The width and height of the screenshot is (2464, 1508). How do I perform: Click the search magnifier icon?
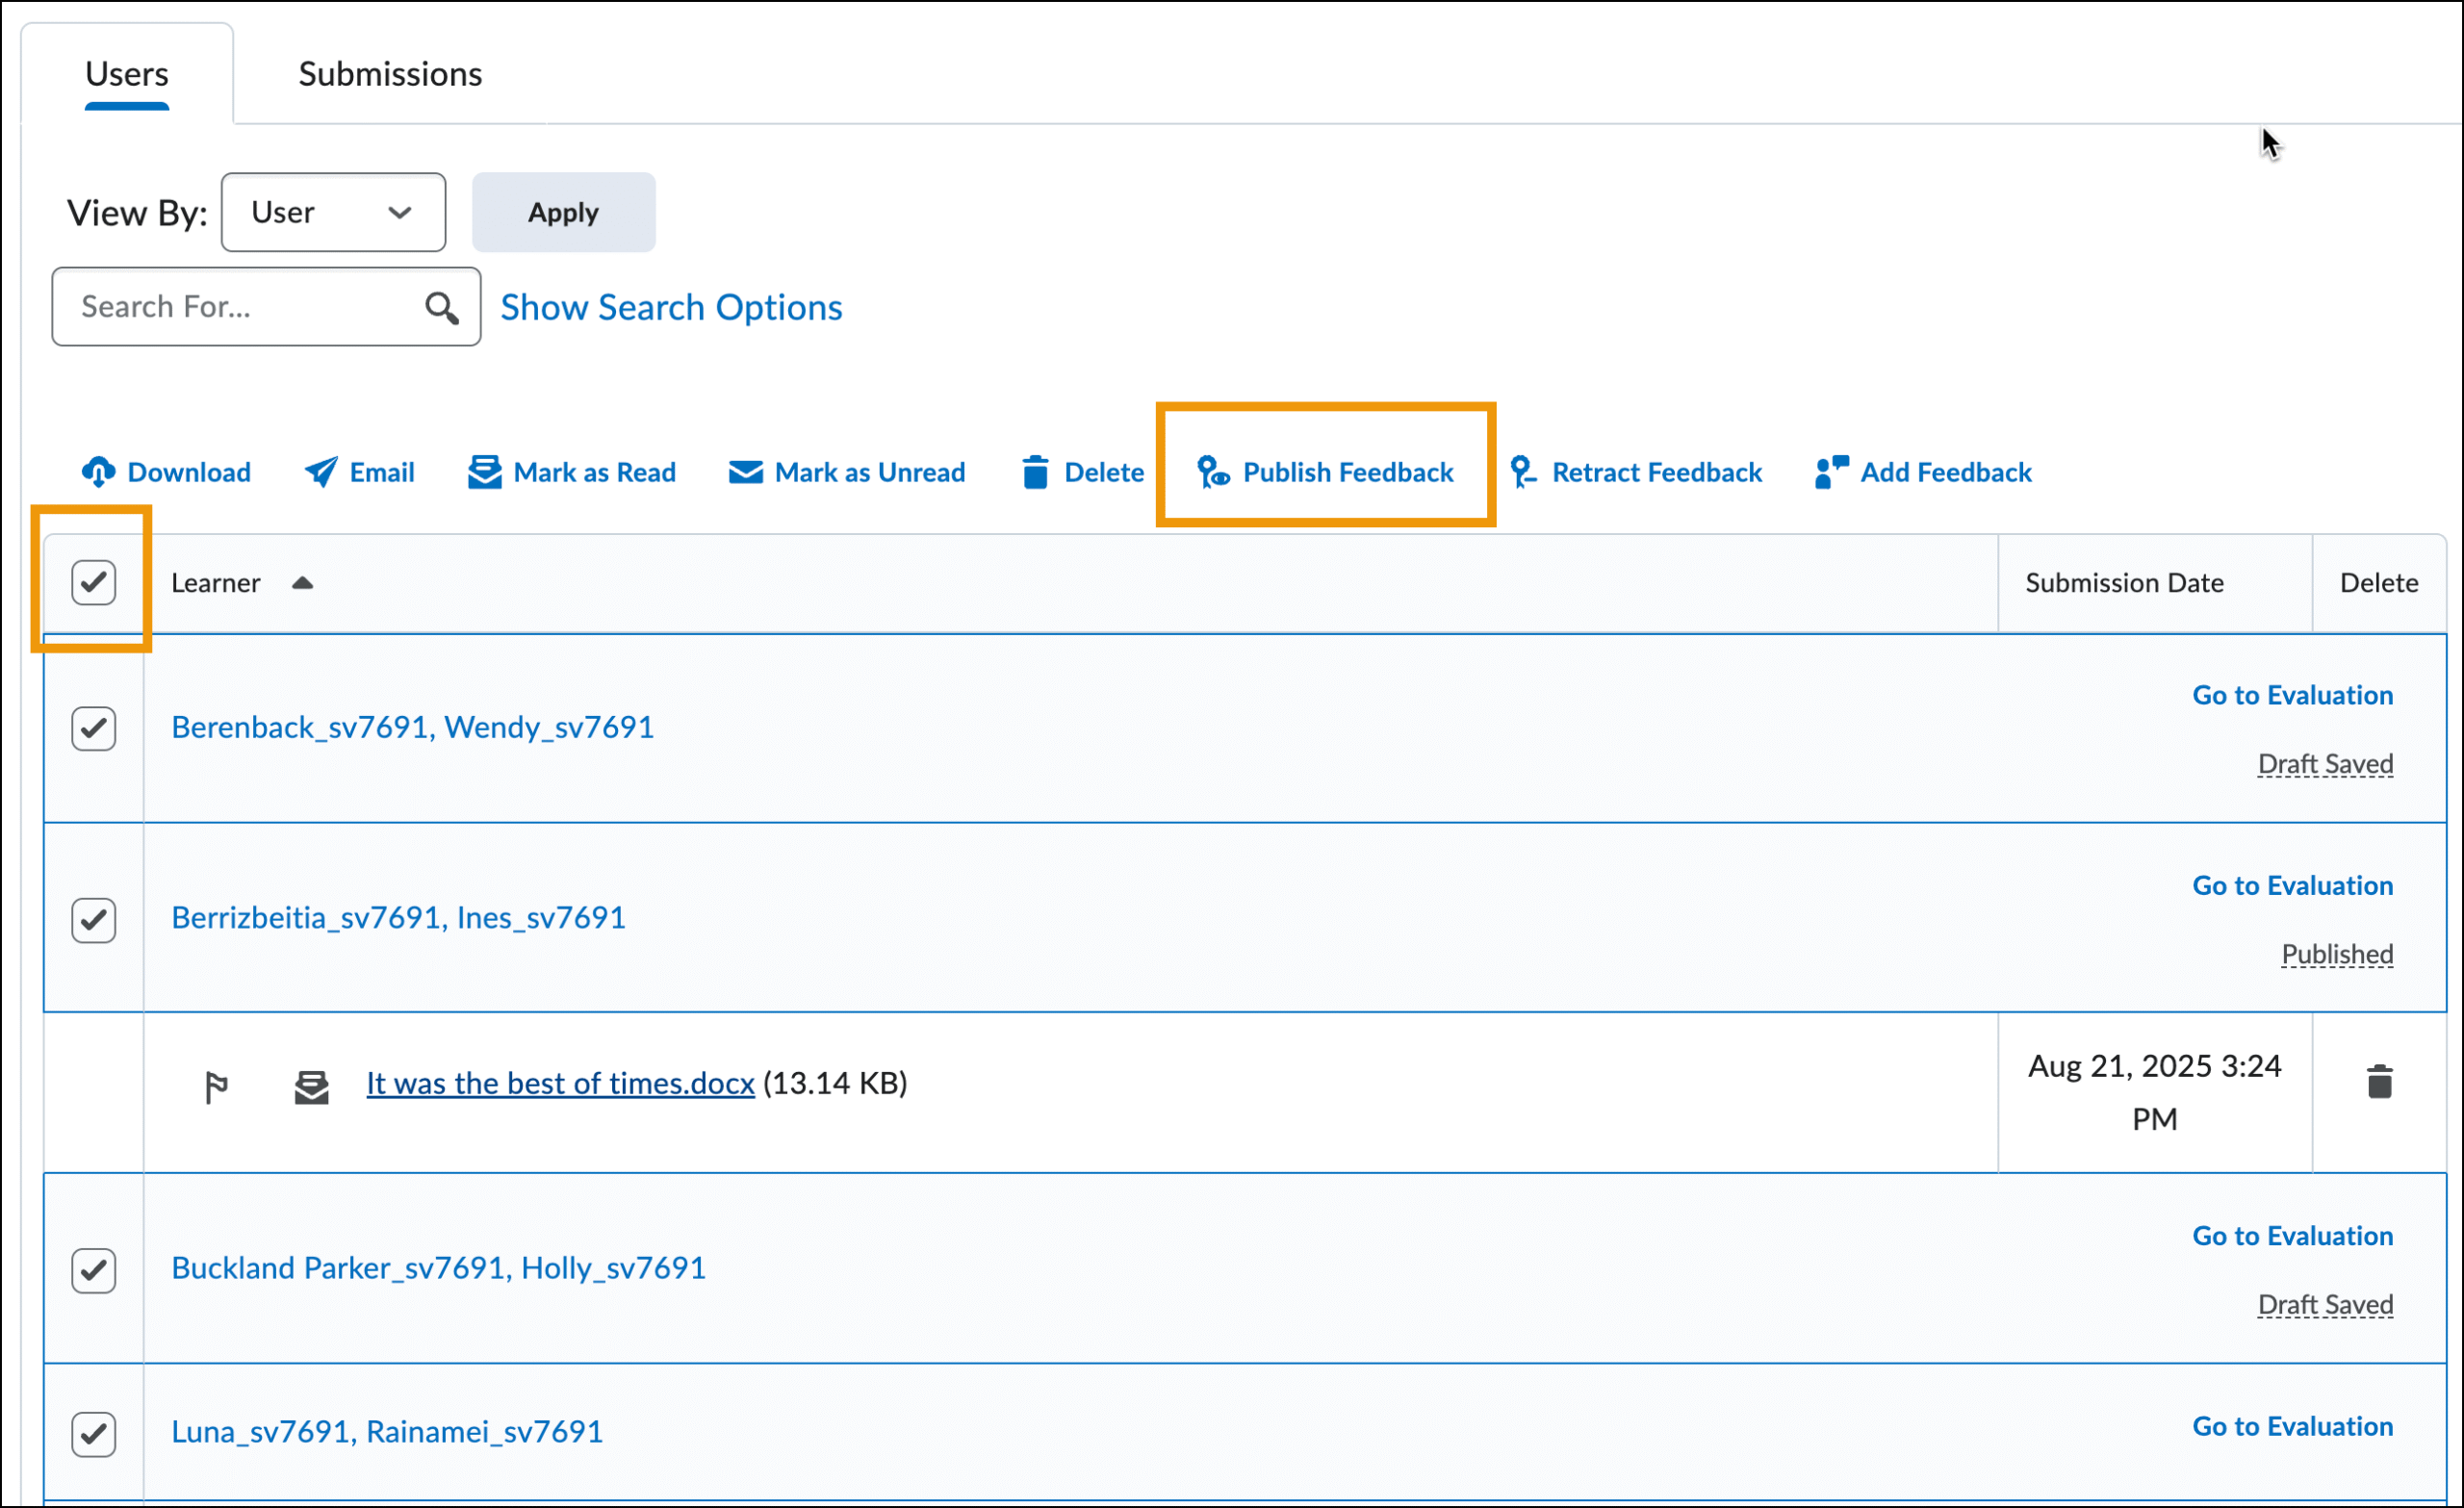point(441,308)
